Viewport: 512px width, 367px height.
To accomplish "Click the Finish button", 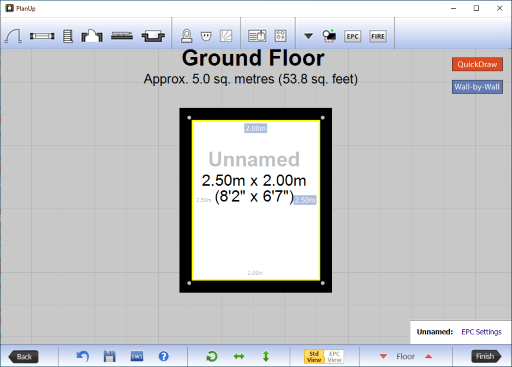I will [x=486, y=356].
